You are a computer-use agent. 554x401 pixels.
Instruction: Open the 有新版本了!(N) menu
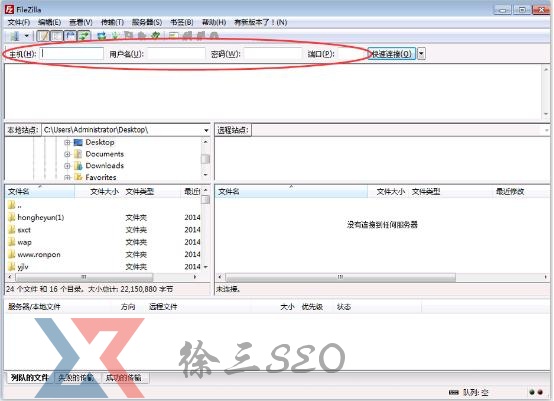coord(261,23)
